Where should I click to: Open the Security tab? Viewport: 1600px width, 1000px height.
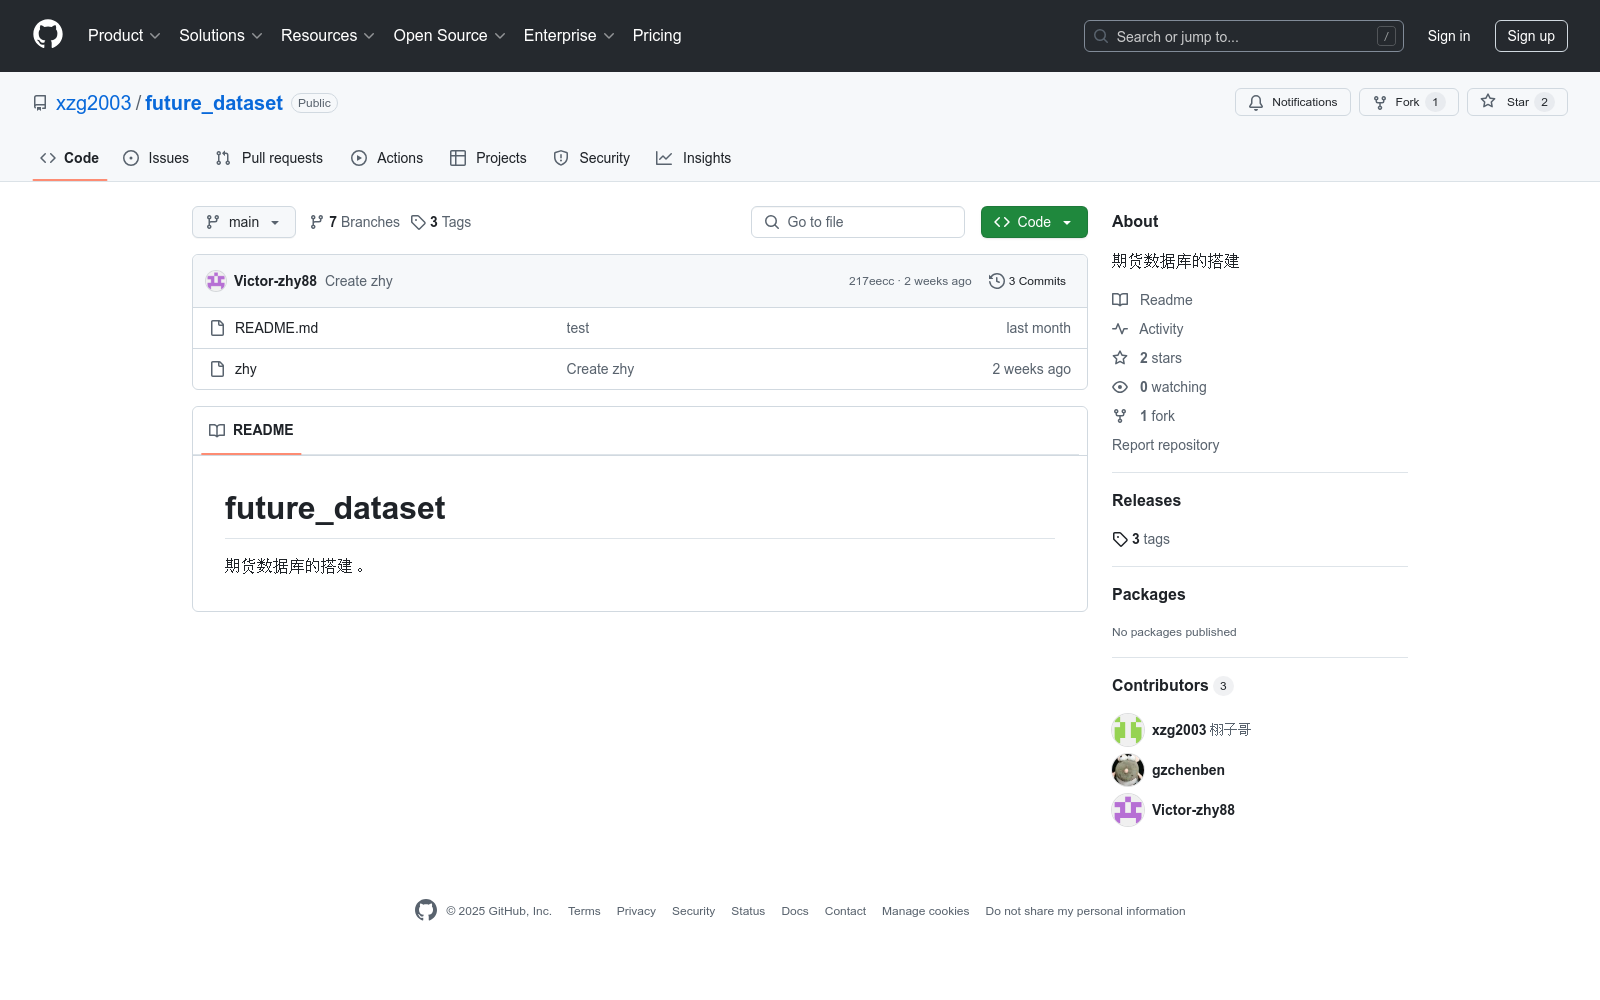592,158
